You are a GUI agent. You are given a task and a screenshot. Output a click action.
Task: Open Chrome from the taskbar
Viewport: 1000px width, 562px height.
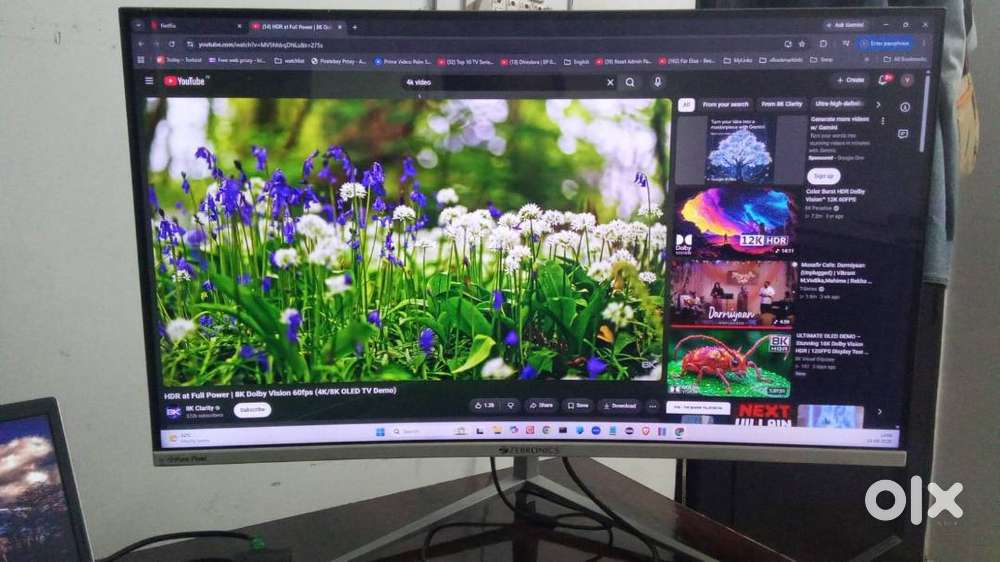[x=680, y=431]
